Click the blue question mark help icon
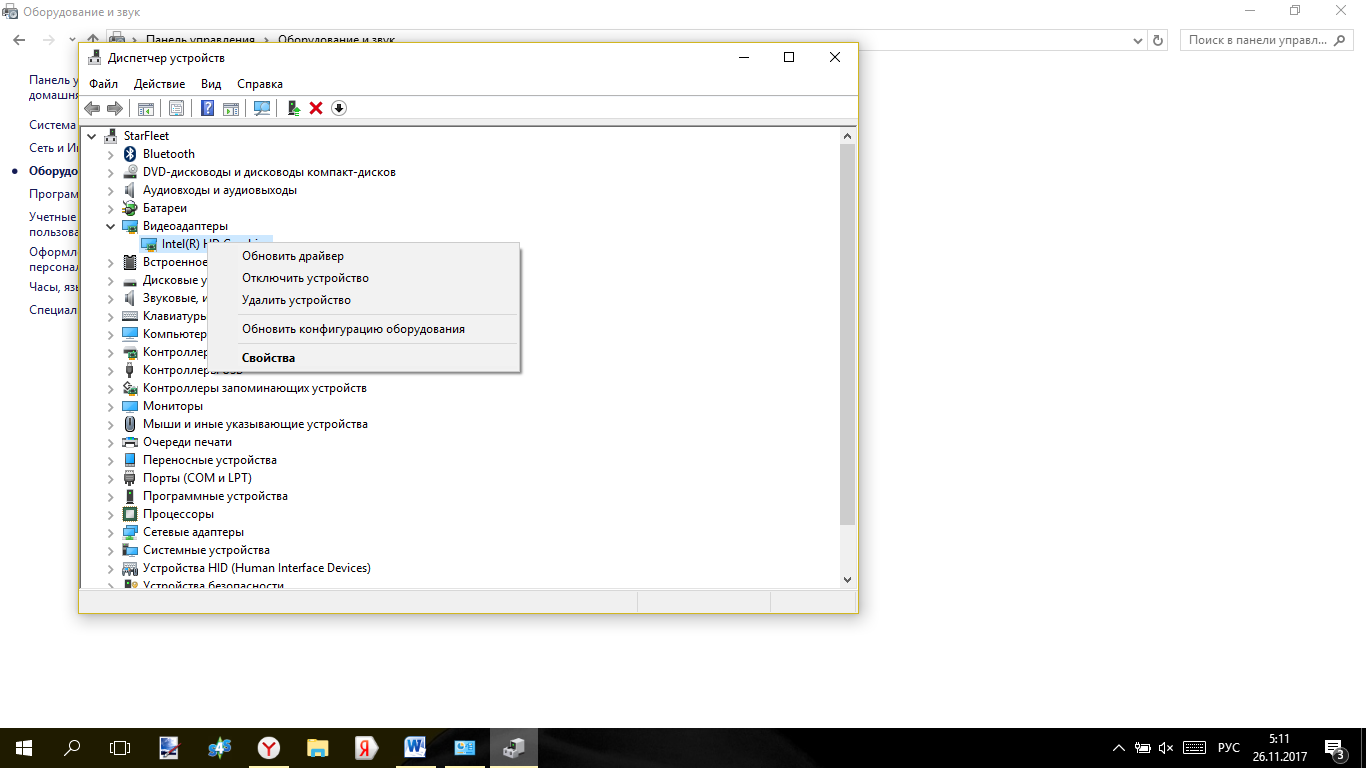This screenshot has height=768, width=1366. [x=208, y=108]
